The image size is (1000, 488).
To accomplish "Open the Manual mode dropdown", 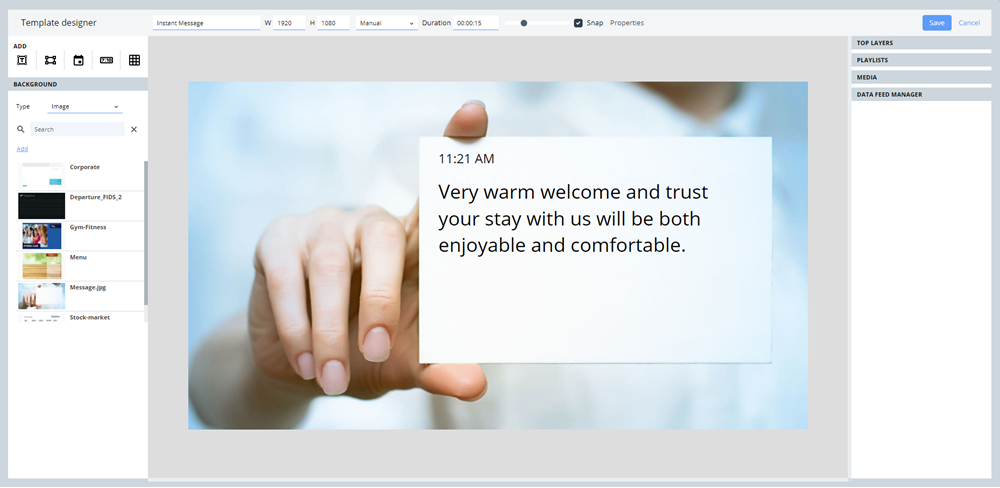I will (386, 22).
